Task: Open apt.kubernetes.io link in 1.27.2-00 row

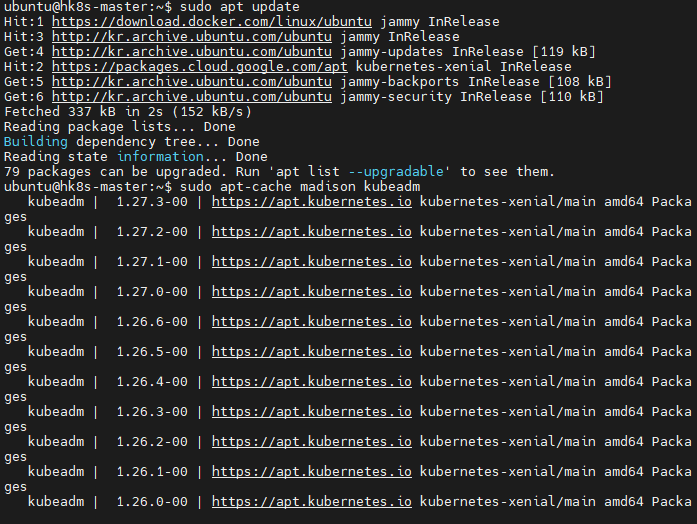Action: click(x=312, y=232)
